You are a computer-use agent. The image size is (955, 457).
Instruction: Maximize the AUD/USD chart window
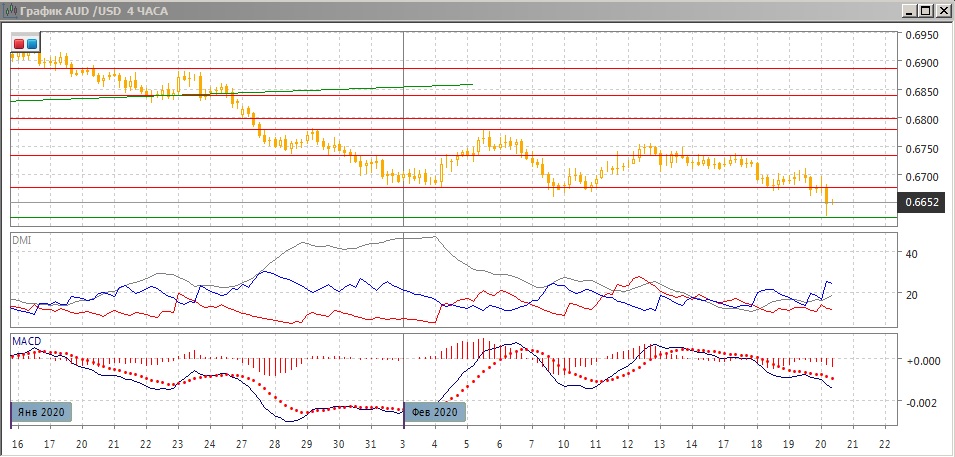click(x=925, y=10)
